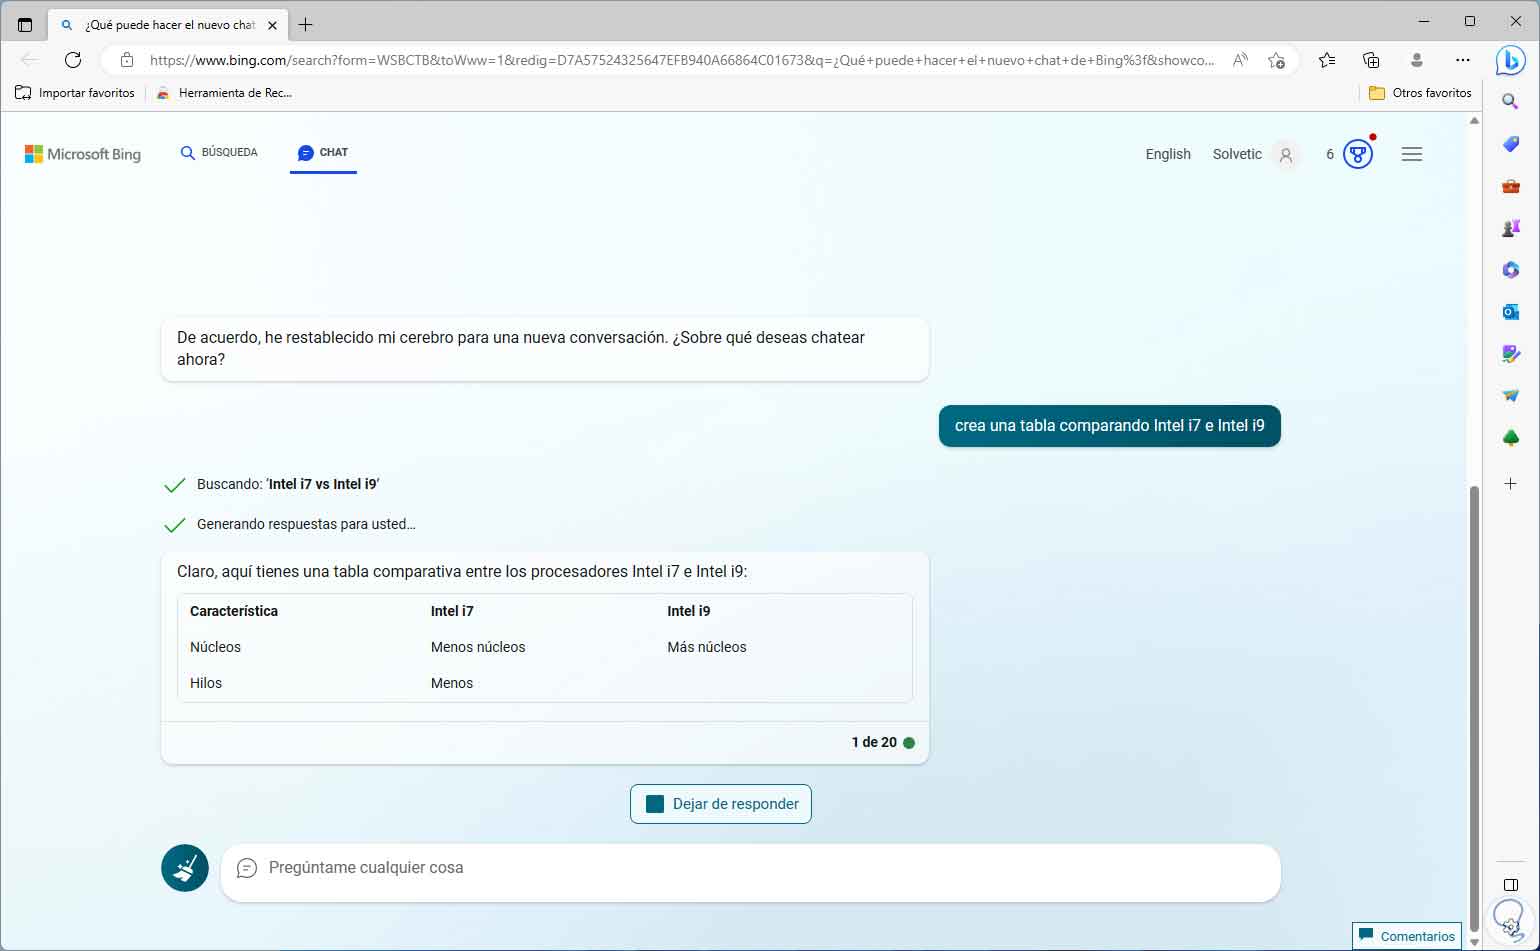Click the page vertical scrollbar thumb
Image resolution: width=1540 pixels, height=951 pixels.
(1474, 708)
